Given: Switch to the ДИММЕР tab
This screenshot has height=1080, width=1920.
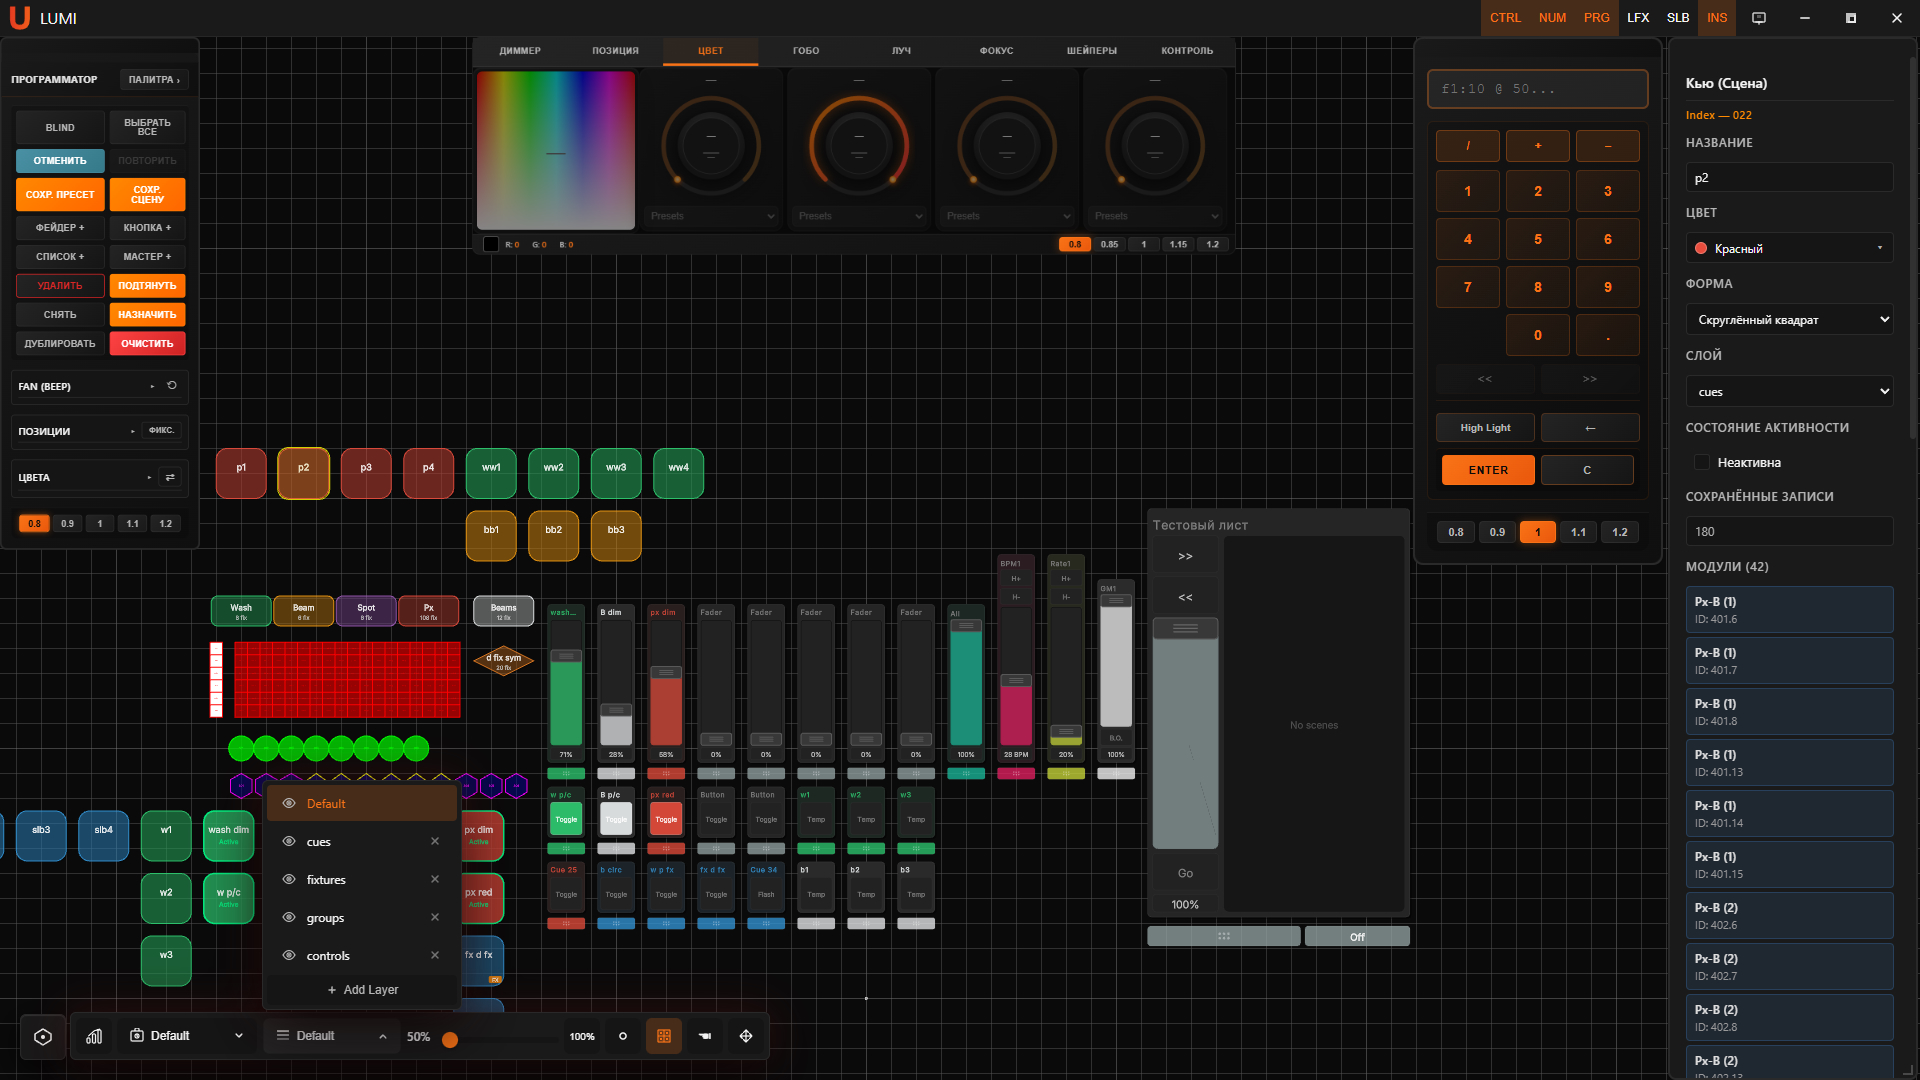Looking at the screenshot, I should (x=520, y=50).
